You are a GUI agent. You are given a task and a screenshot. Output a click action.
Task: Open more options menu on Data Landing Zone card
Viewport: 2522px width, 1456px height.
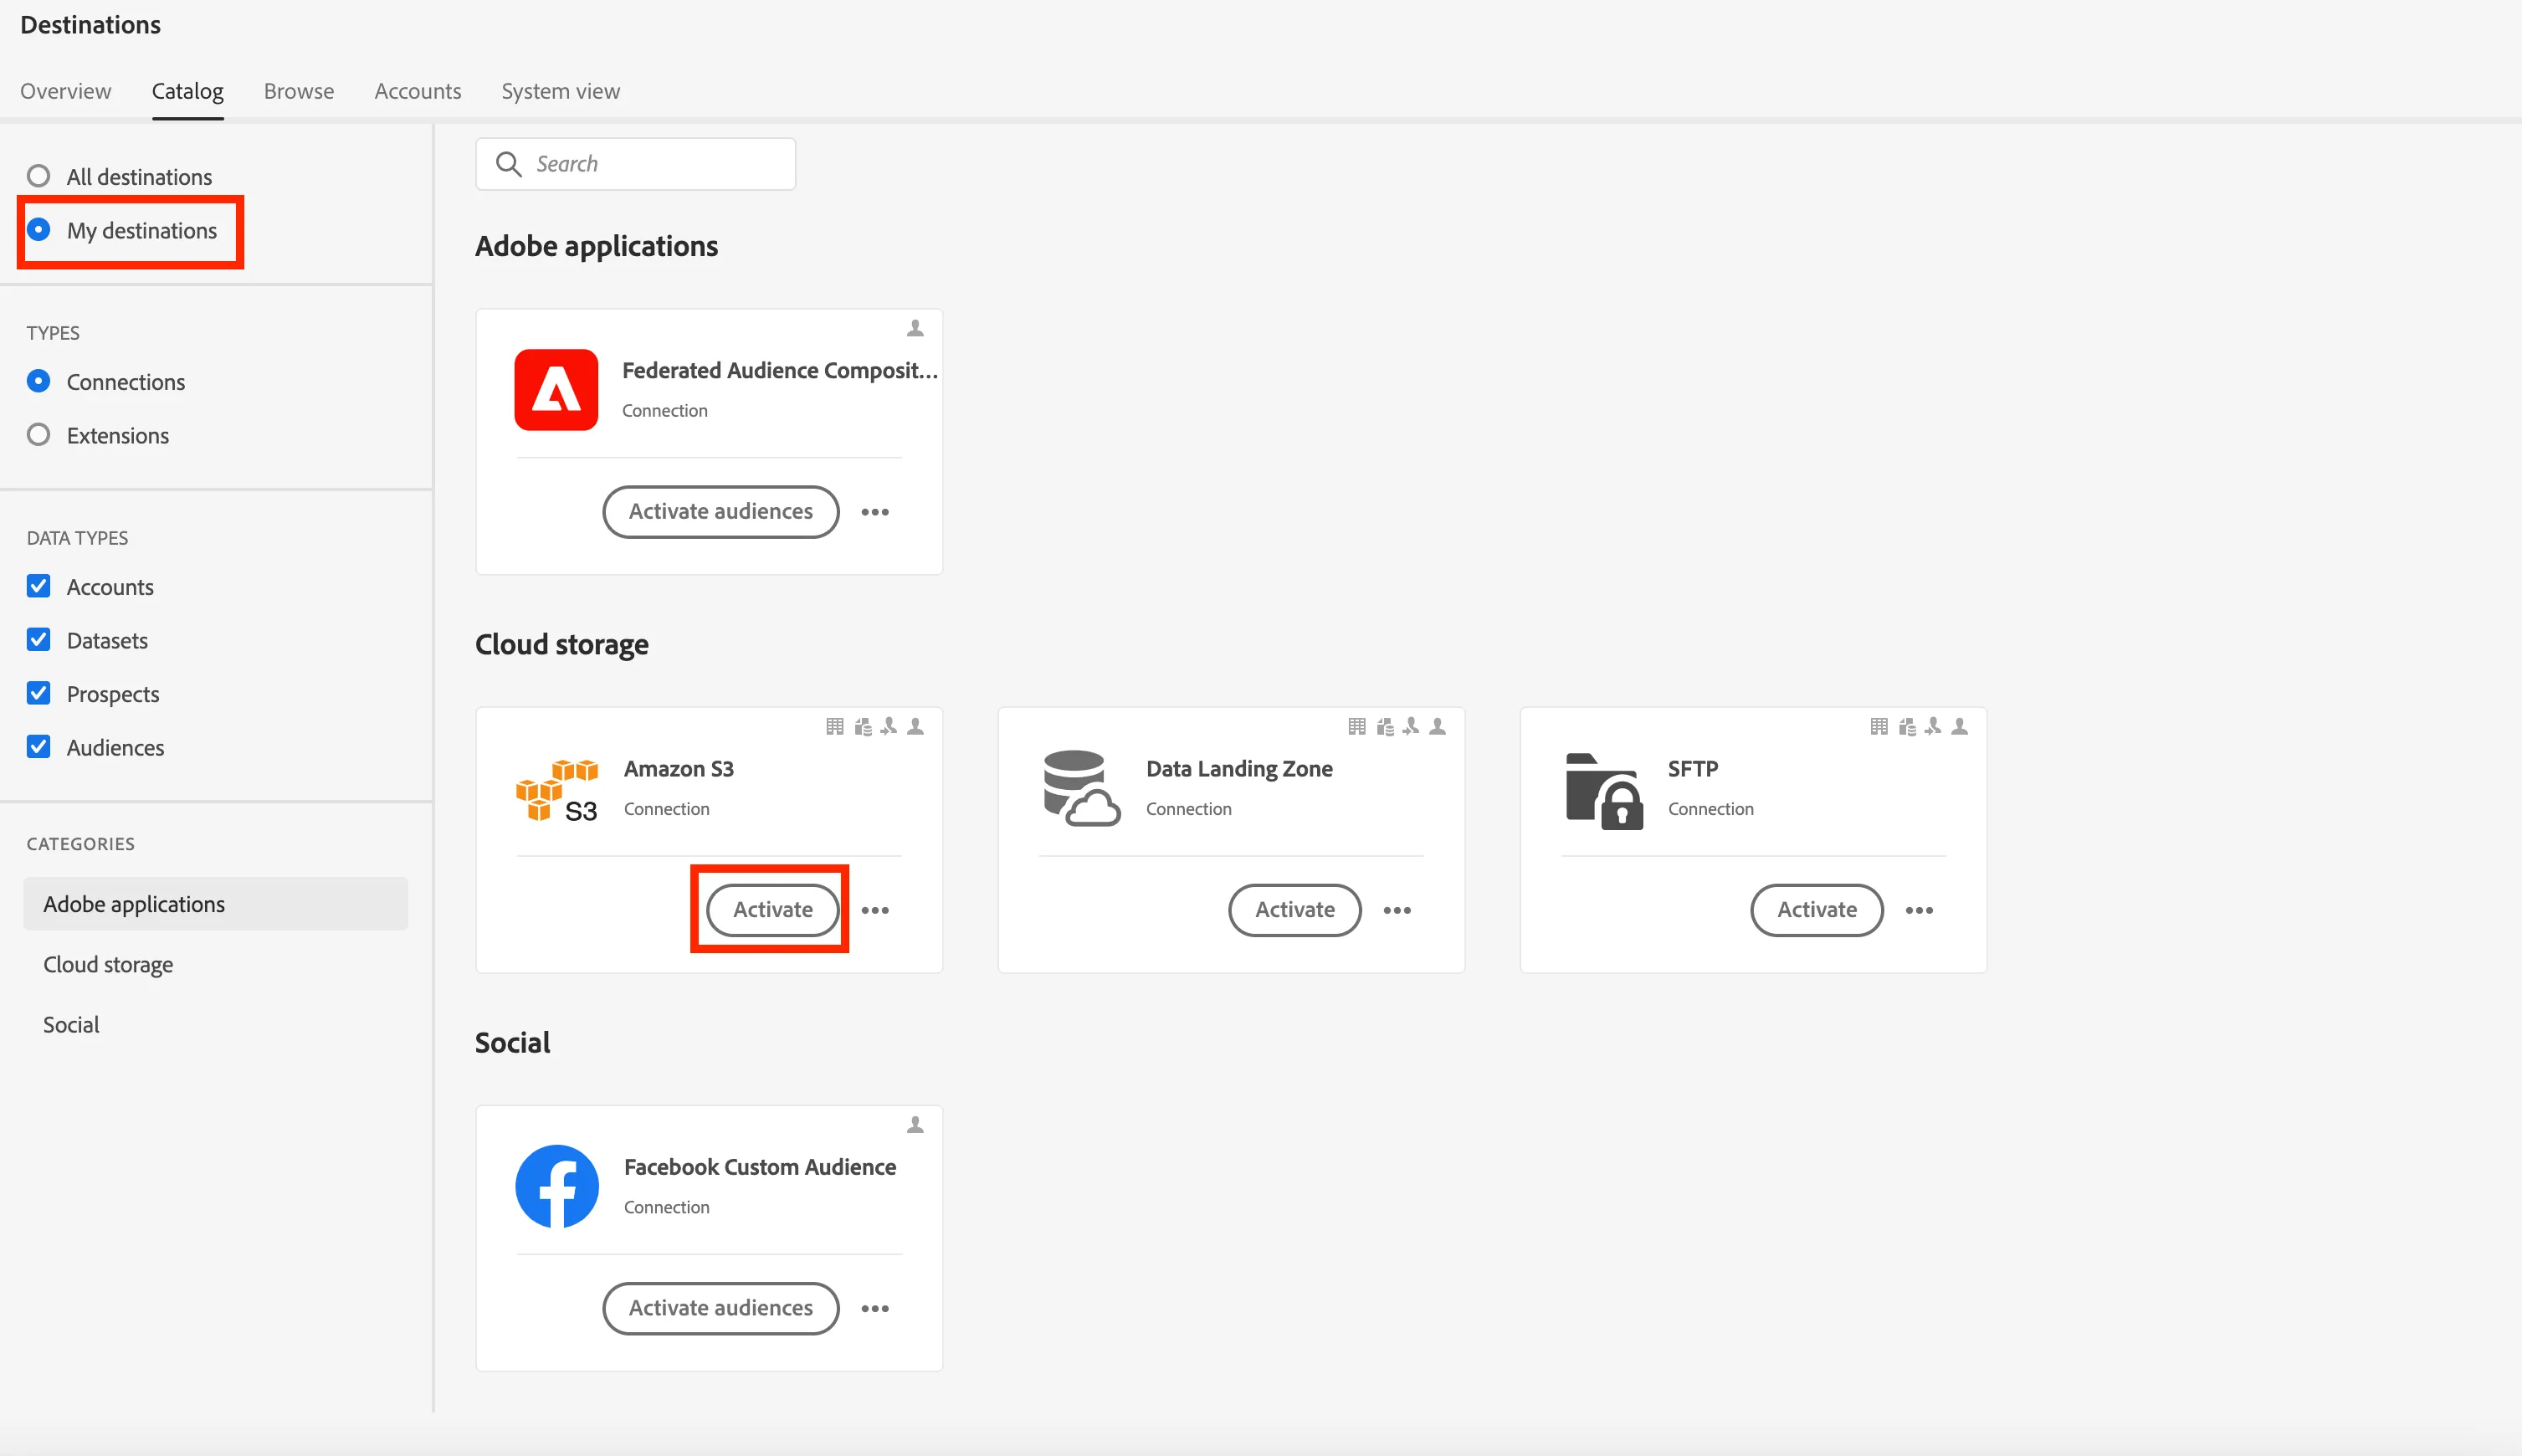click(1397, 910)
